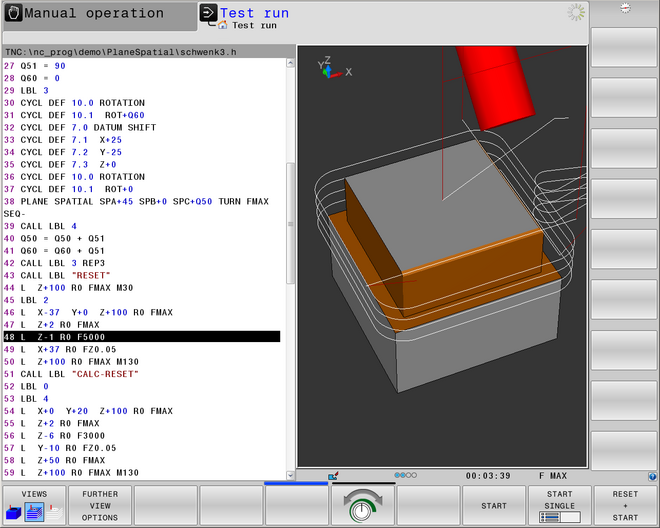660x528 pixels.
Task: Open the VIEWS soft key
Action: pyautogui.click(x=34, y=506)
